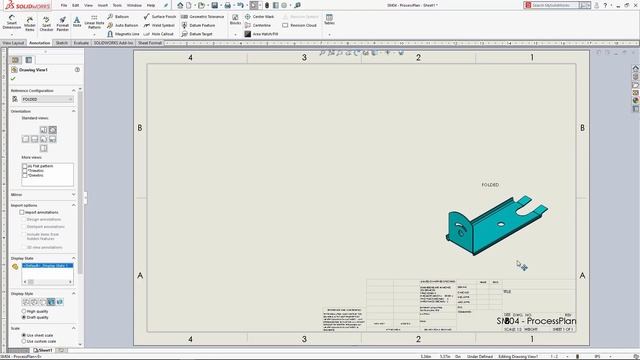This screenshot has width=640, height=360.
Task: Apply Area Hatch/Fill
Action: (261, 34)
